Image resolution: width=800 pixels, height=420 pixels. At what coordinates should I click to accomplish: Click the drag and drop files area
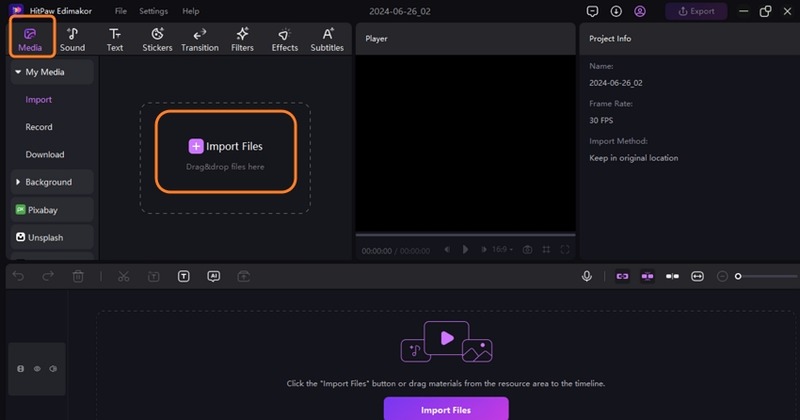(x=226, y=158)
